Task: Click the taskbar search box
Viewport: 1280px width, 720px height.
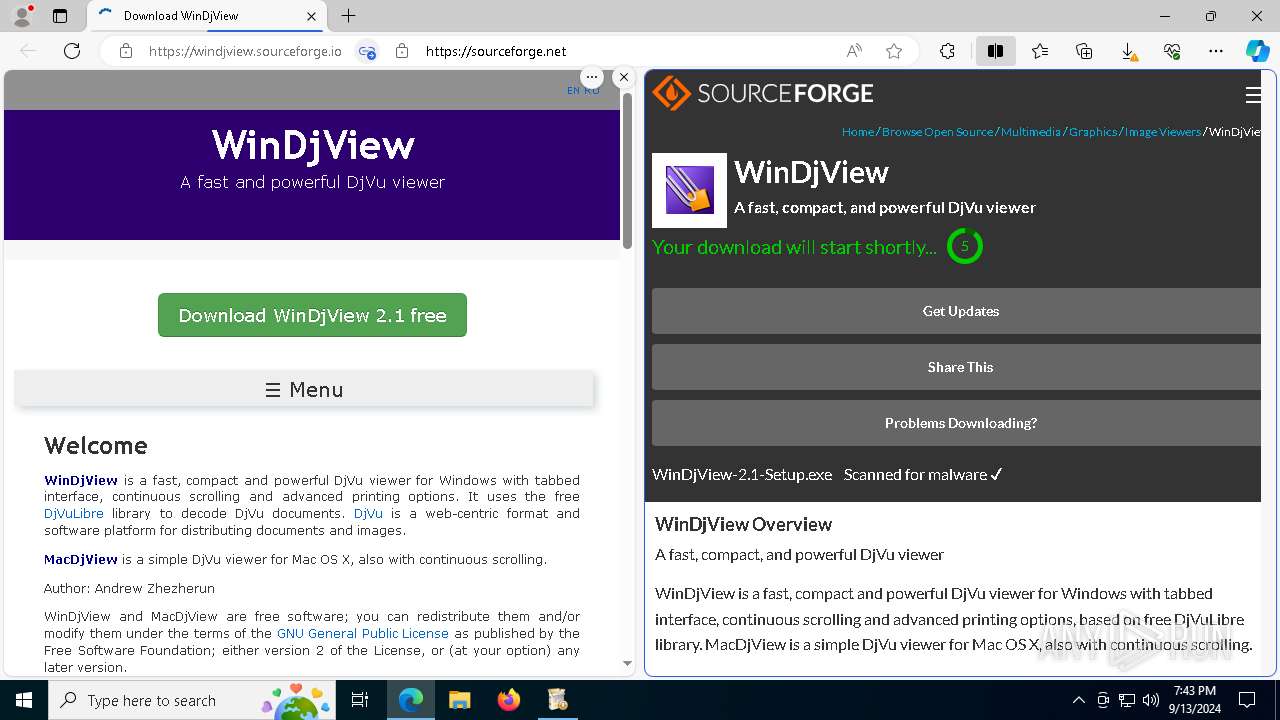Action: point(193,700)
